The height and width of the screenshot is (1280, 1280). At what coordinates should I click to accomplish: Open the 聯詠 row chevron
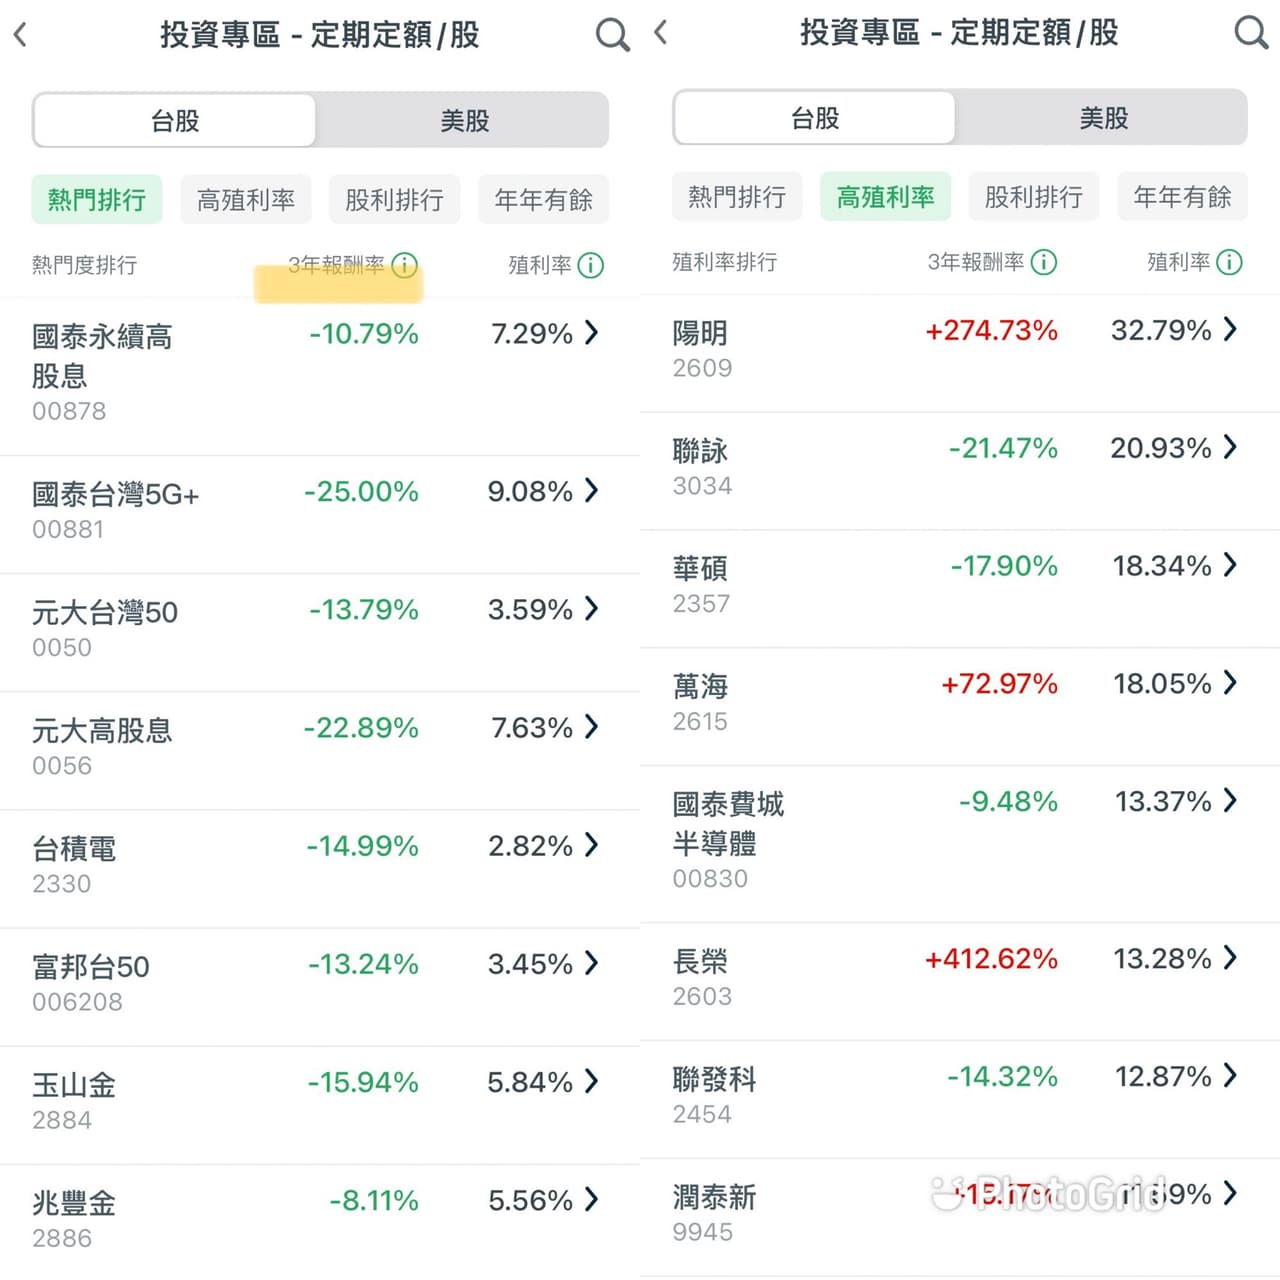click(1231, 447)
